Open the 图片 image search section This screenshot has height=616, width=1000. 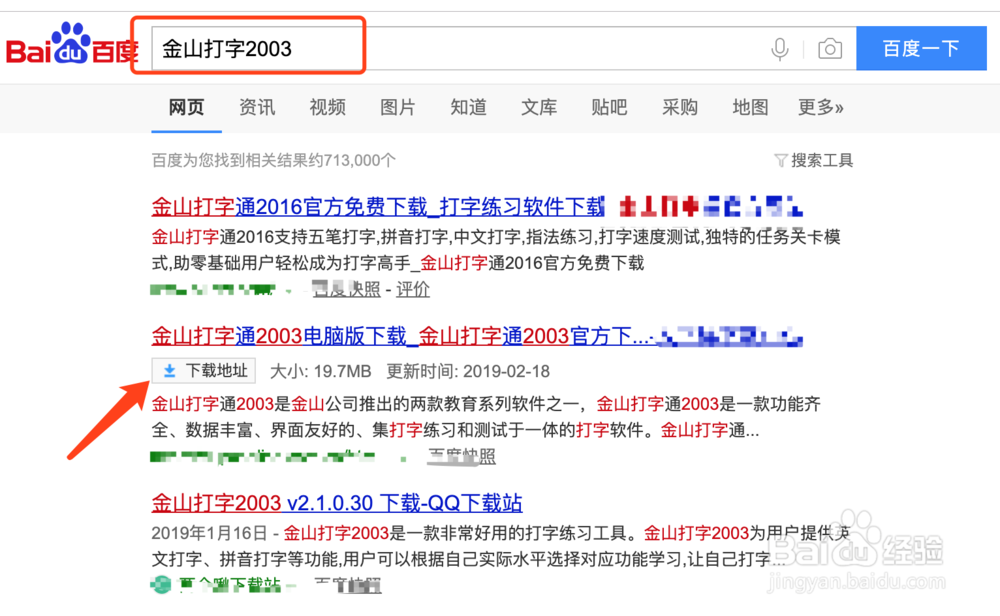[397, 107]
